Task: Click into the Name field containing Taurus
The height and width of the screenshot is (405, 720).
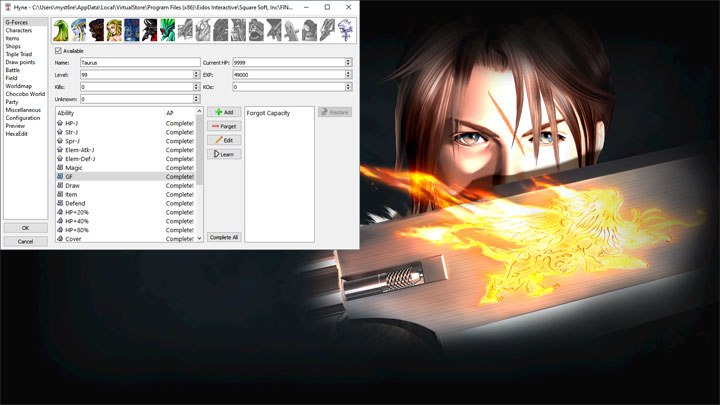Action: pos(140,62)
